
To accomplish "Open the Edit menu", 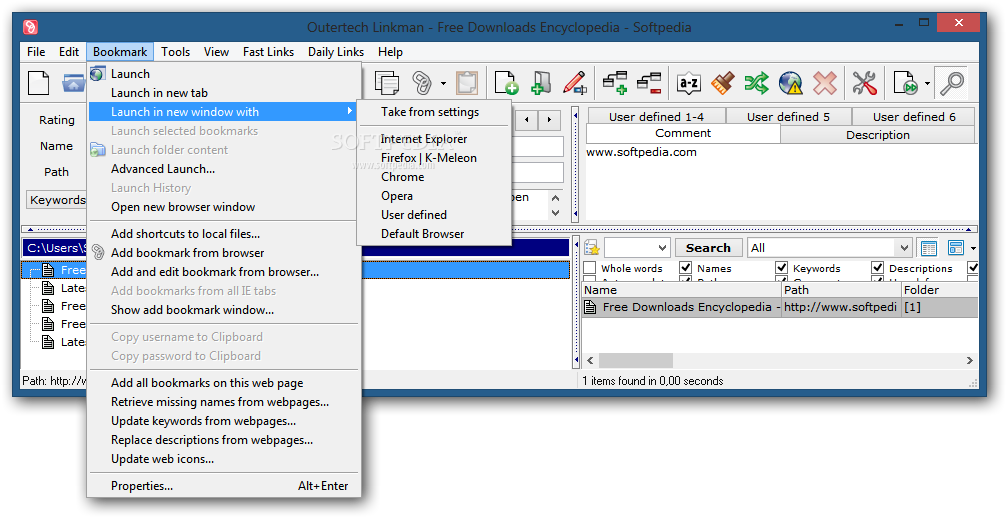I will (69, 52).
